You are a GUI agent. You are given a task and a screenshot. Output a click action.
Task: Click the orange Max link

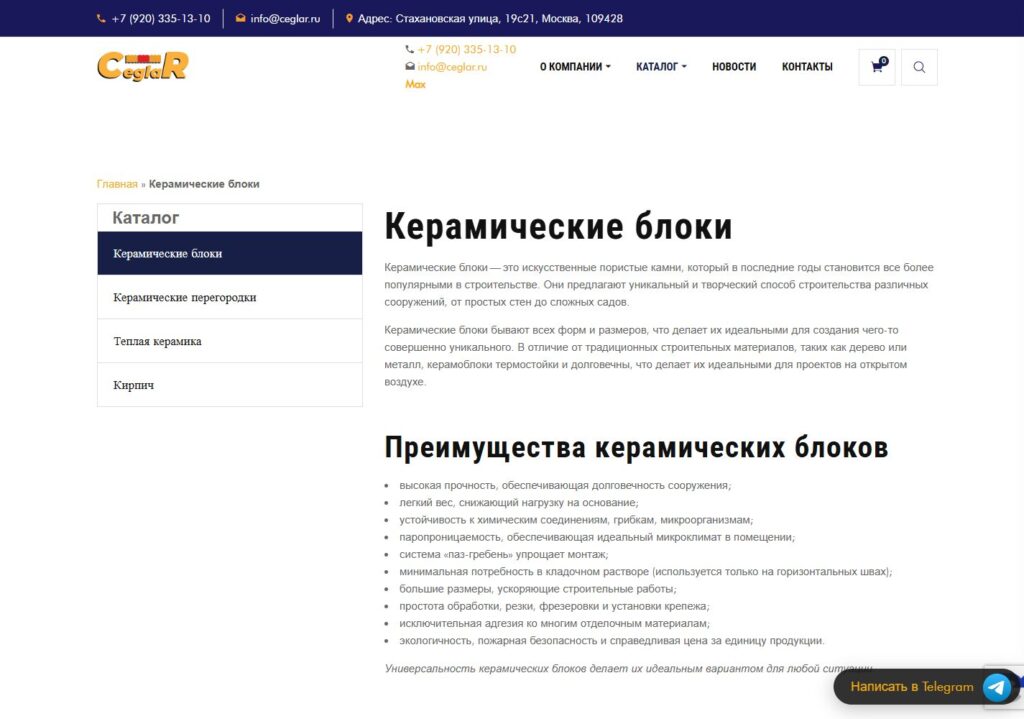point(415,84)
